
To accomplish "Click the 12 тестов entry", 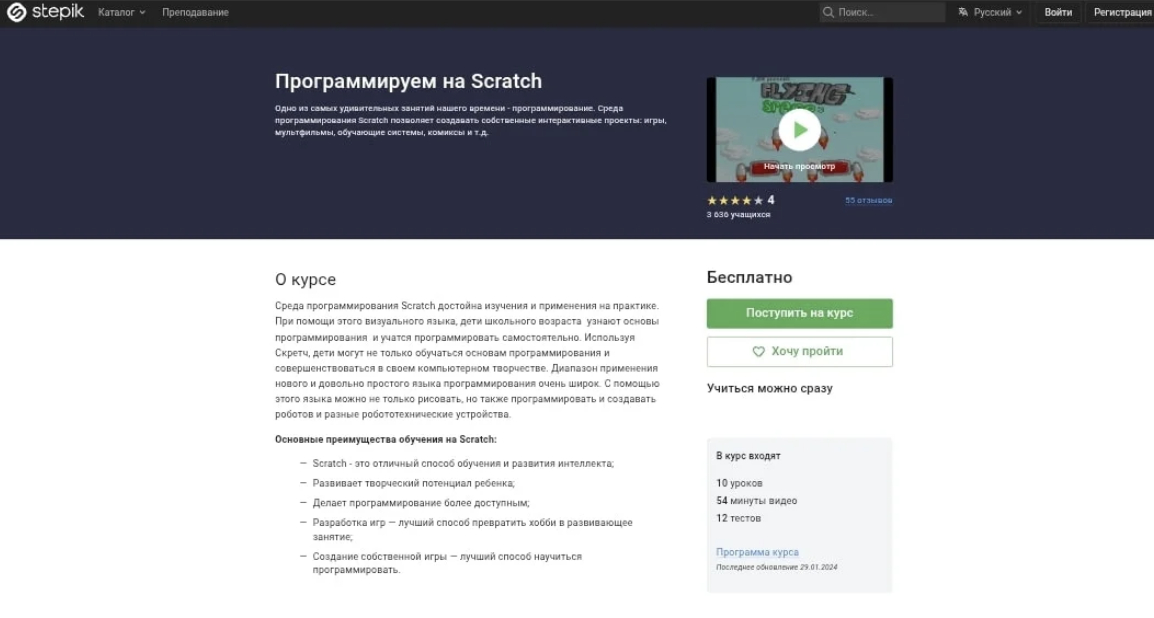I will pos(738,519).
